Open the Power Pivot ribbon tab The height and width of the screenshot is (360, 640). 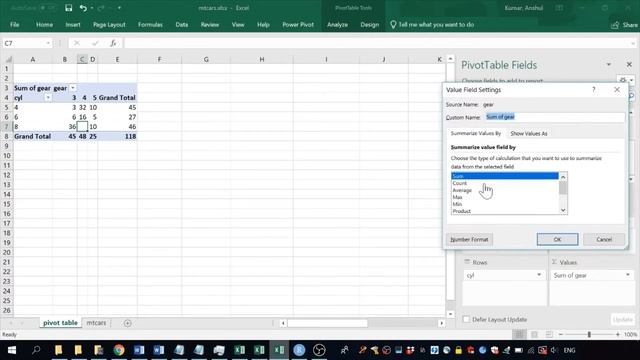[298, 24]
